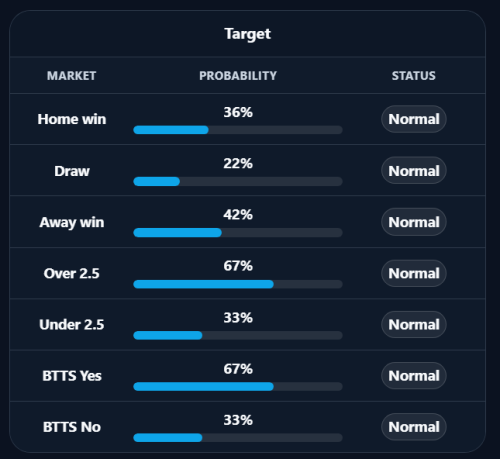Click the Draw Normal status badge
Viewport: 500px width, 459px height.
(x=414, y=171)
